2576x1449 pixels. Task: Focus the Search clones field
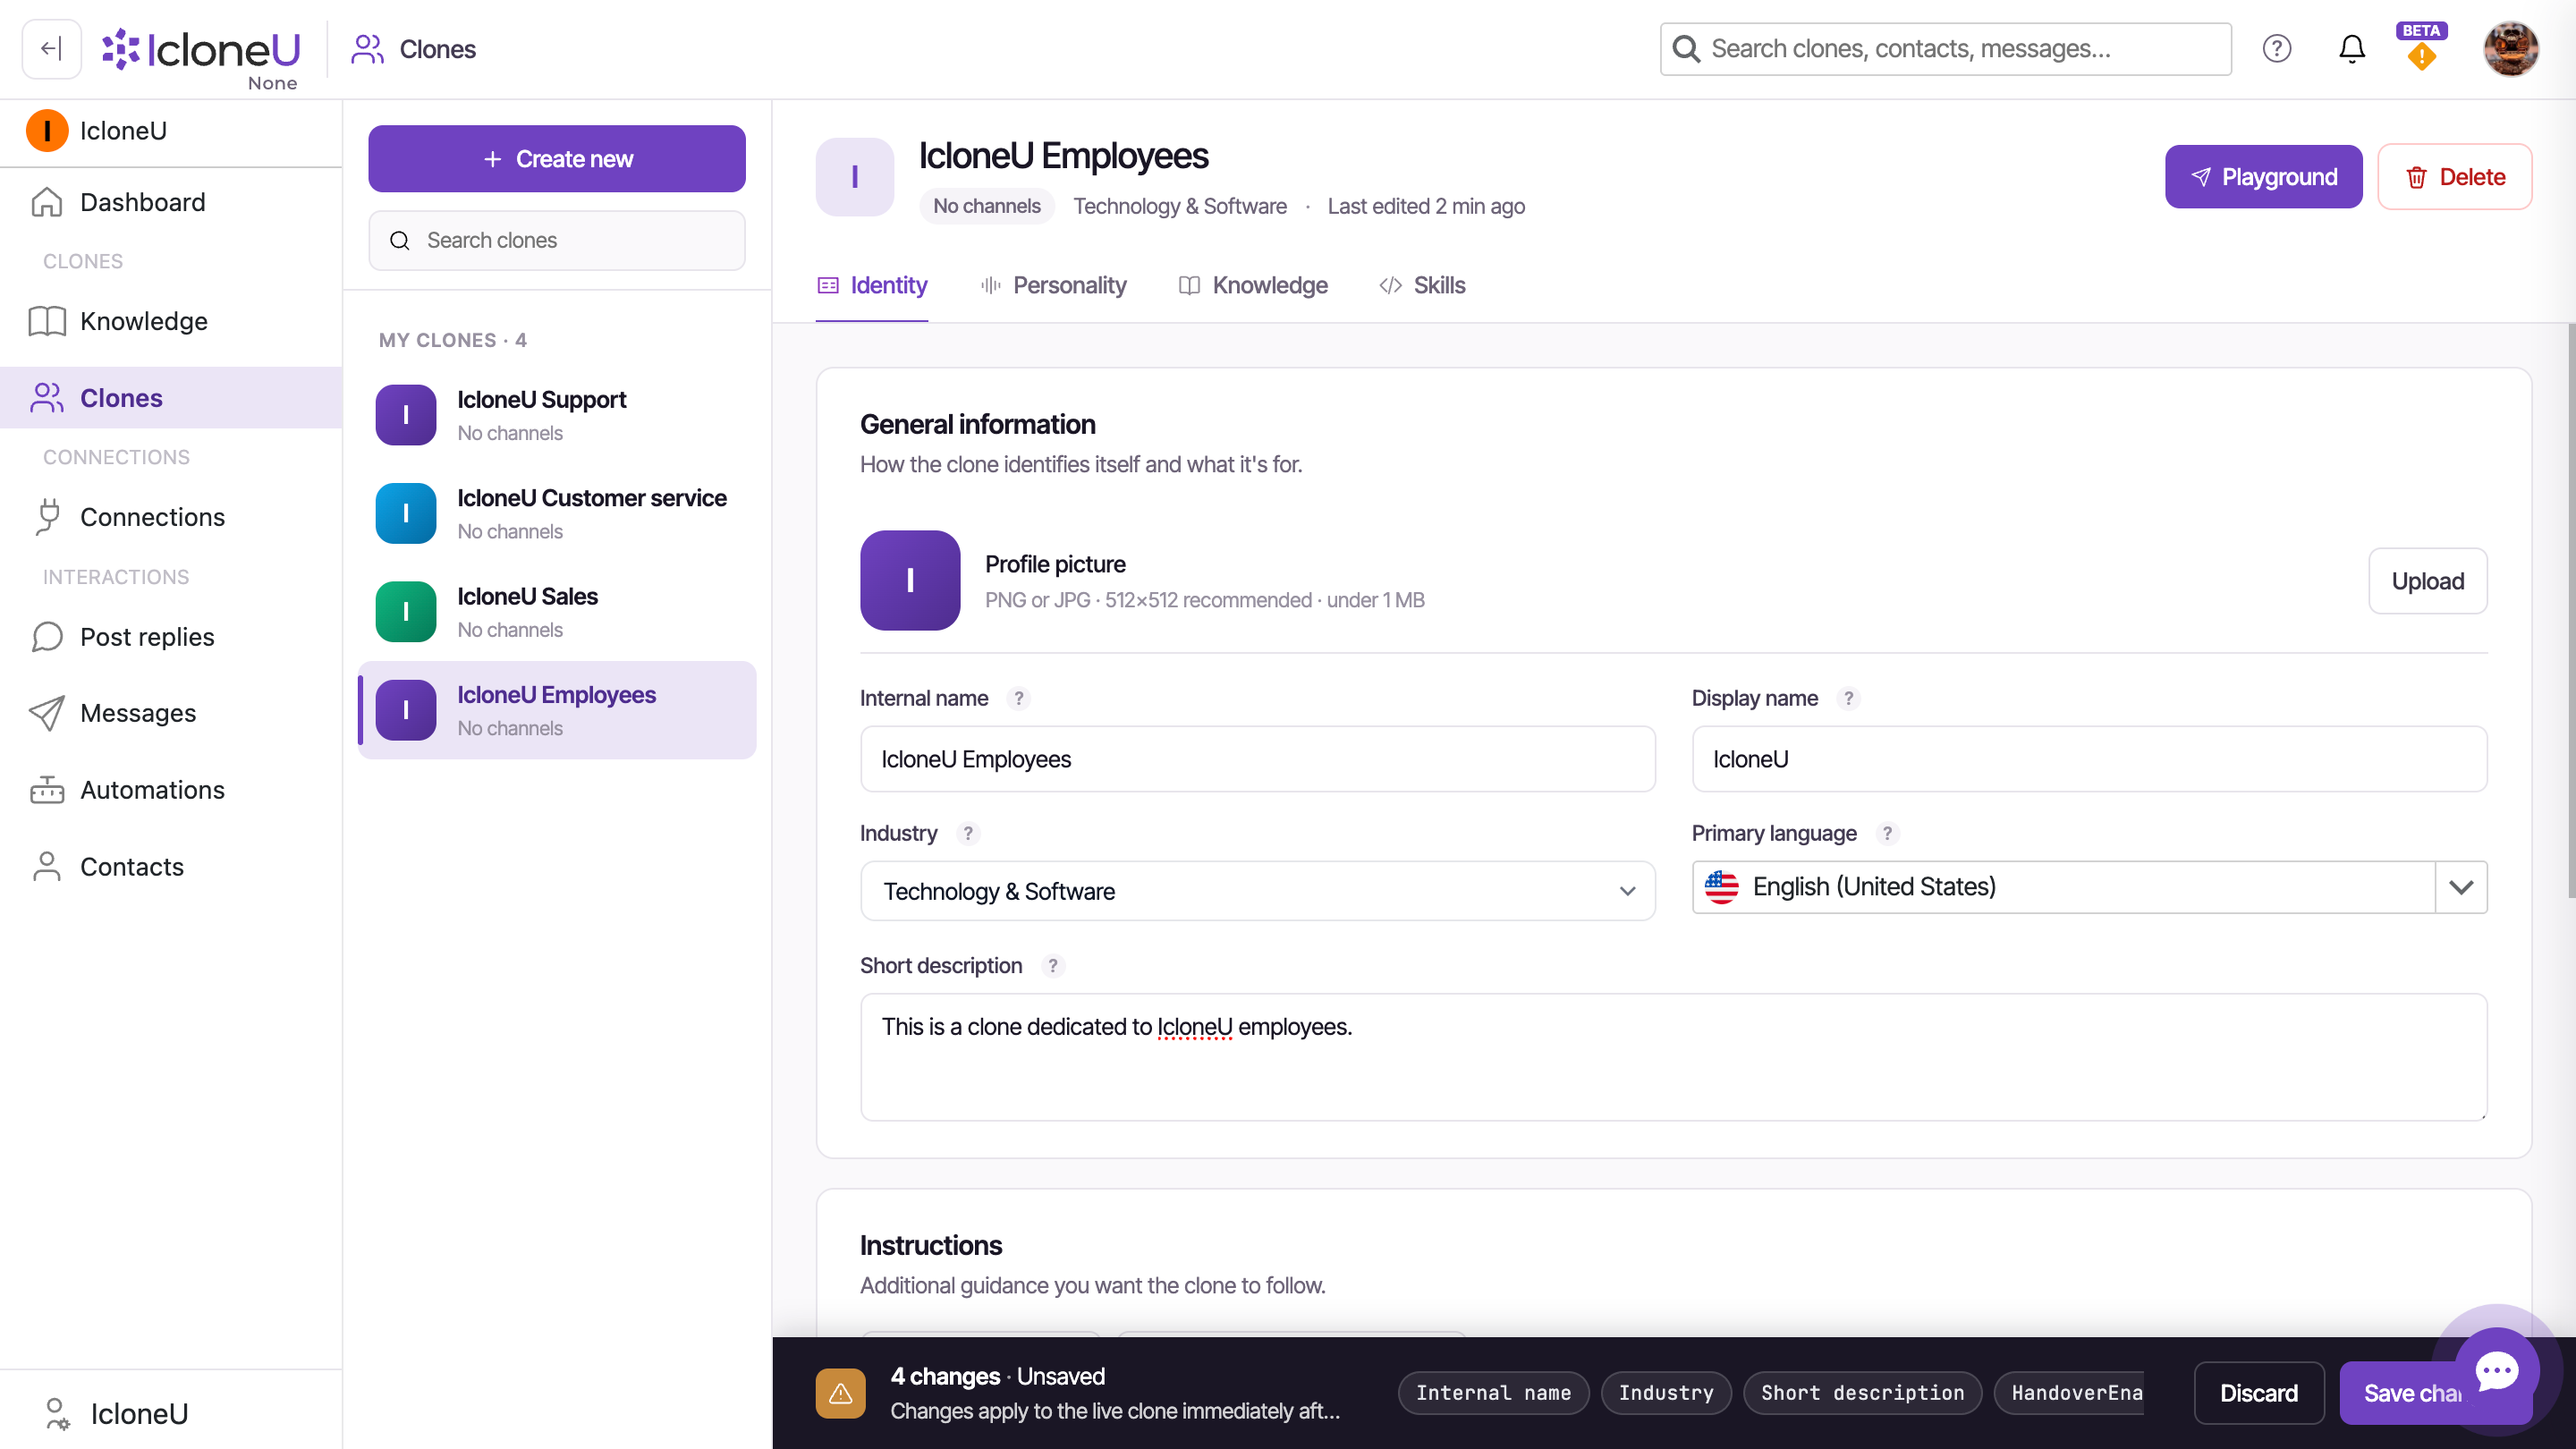(x=557, y=240)
